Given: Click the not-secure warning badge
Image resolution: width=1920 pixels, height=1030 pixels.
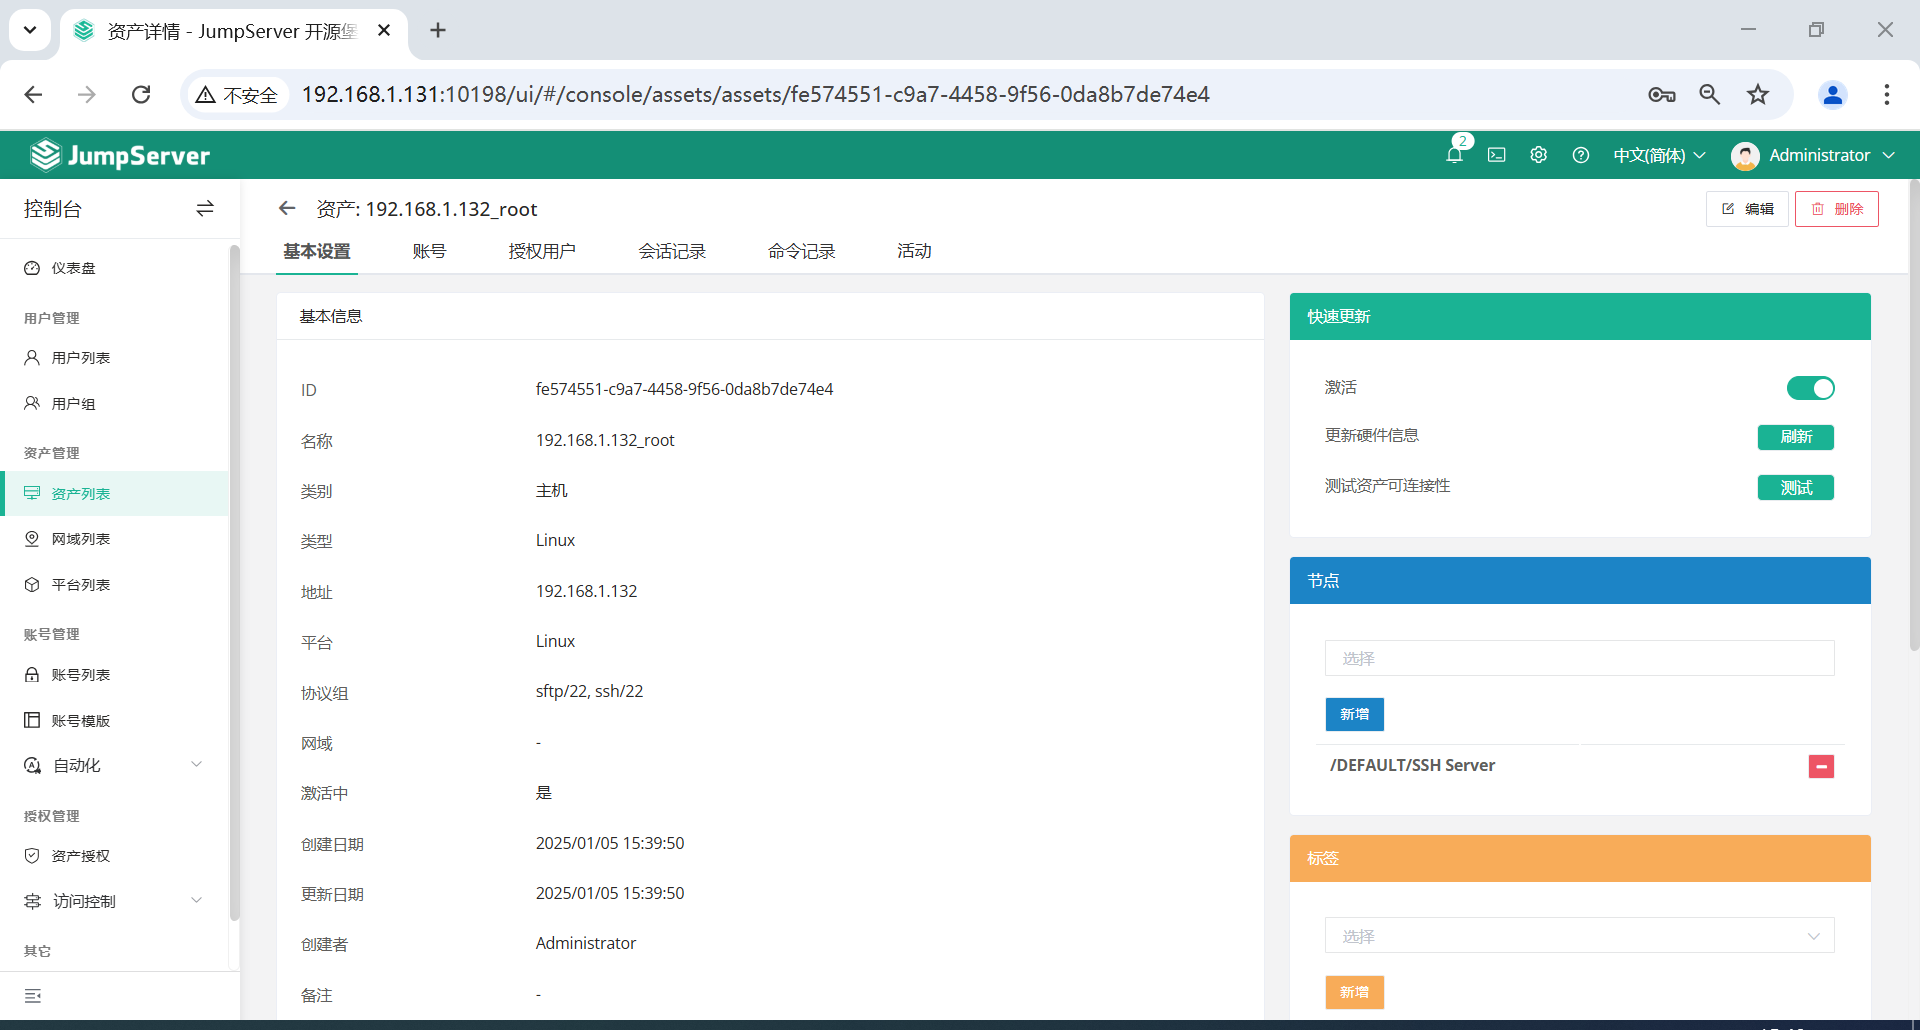Looking at the screenshot, I should point(237,94).
